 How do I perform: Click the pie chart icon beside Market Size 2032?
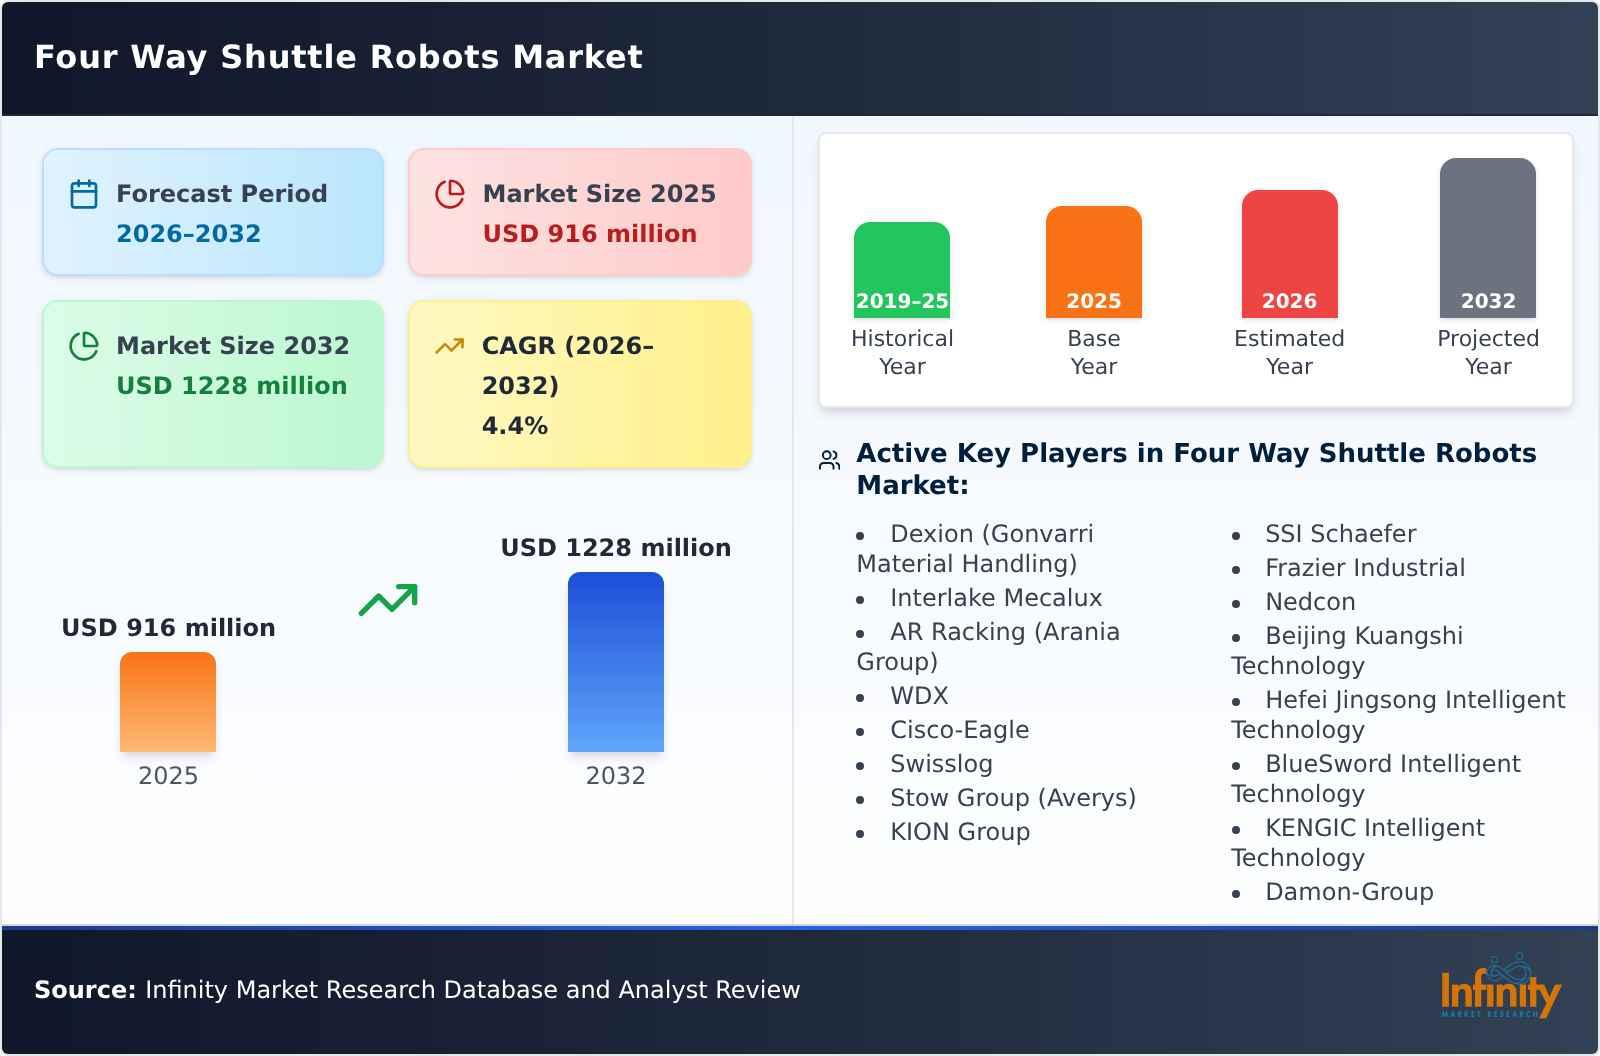pyautogui.click(x=84, y=346)
